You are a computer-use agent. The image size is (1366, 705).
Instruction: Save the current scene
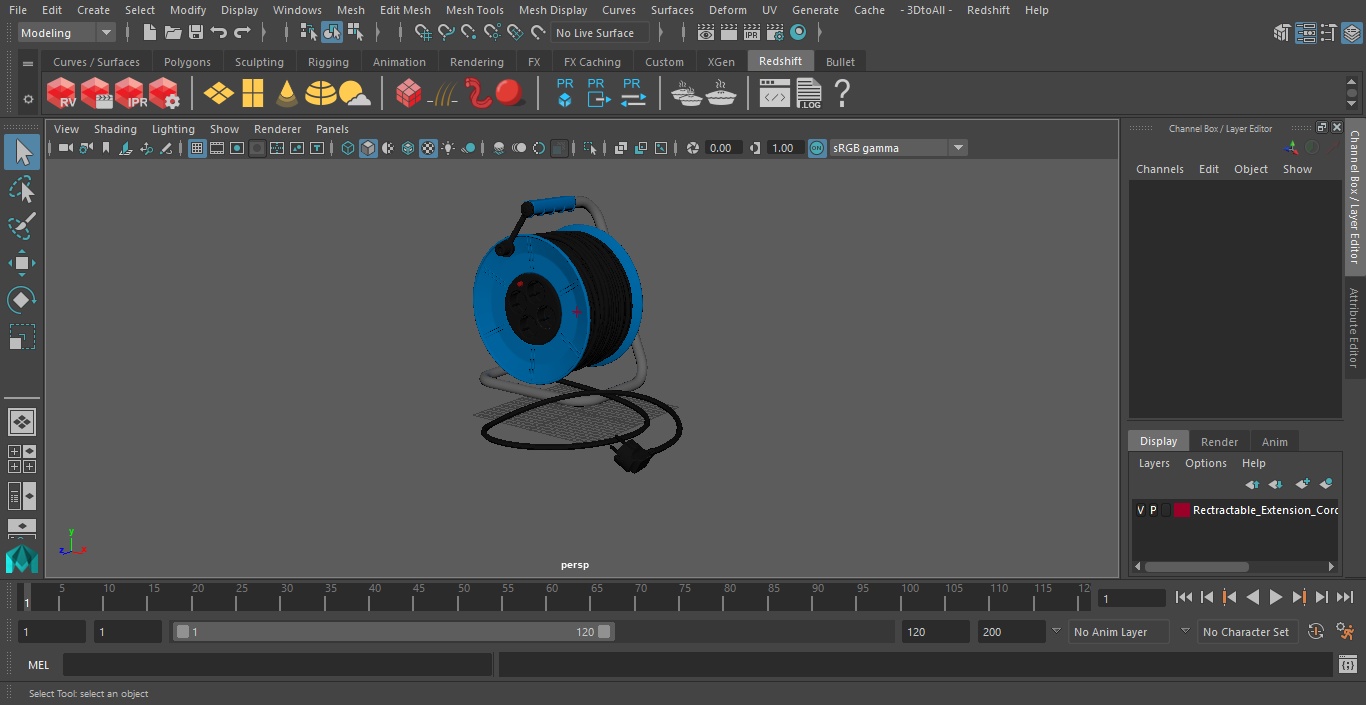point(196,33)
